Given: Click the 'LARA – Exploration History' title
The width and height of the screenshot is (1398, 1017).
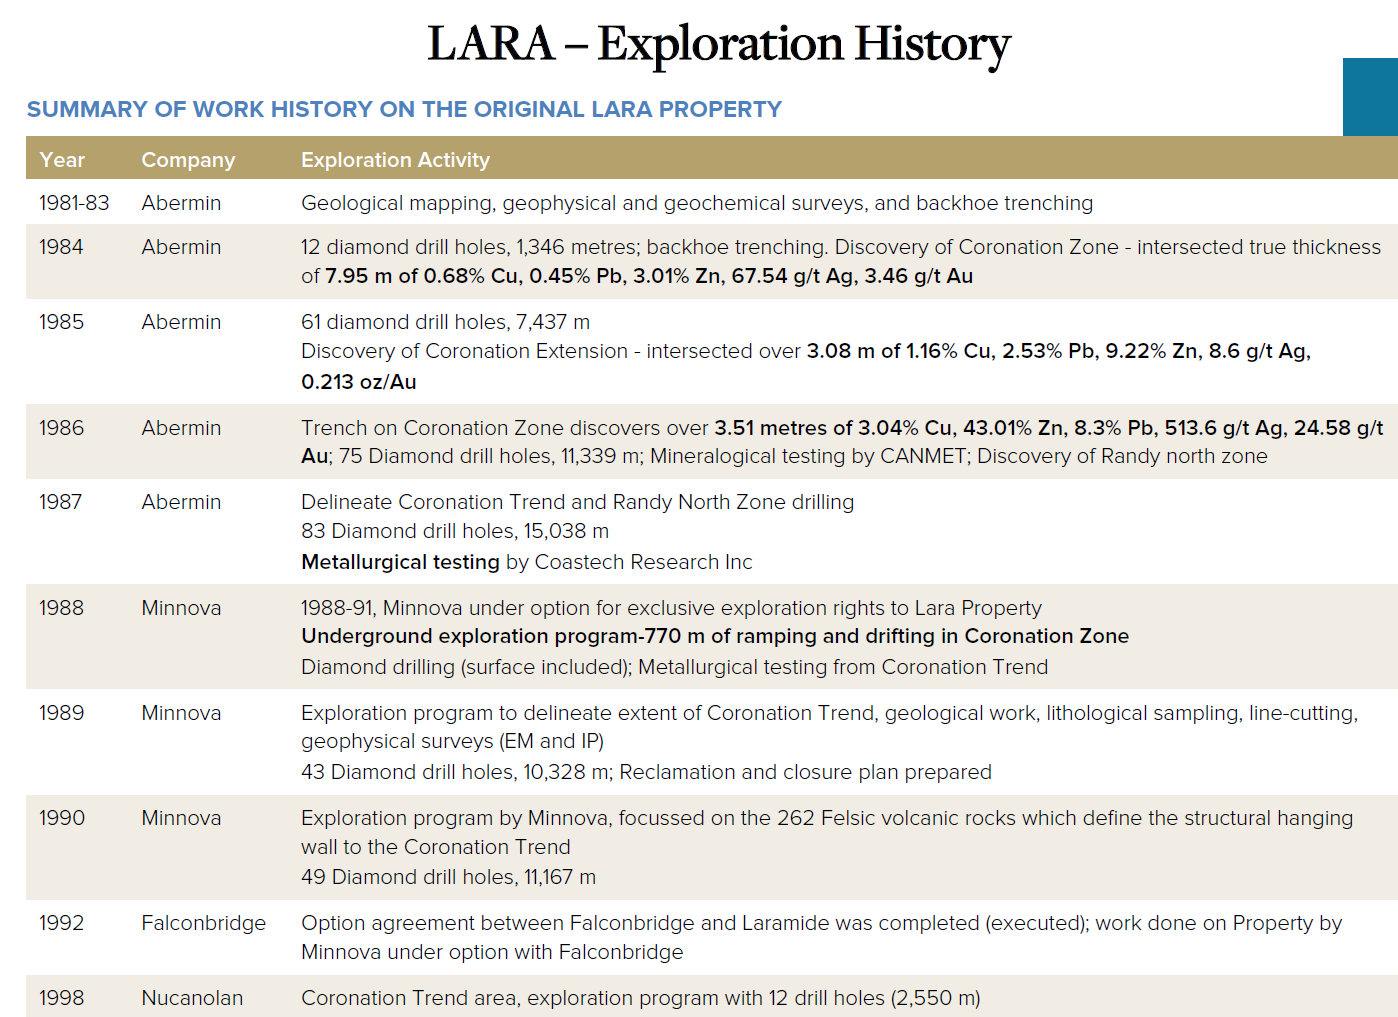Looking at the screenshot, I should [719, 45].
